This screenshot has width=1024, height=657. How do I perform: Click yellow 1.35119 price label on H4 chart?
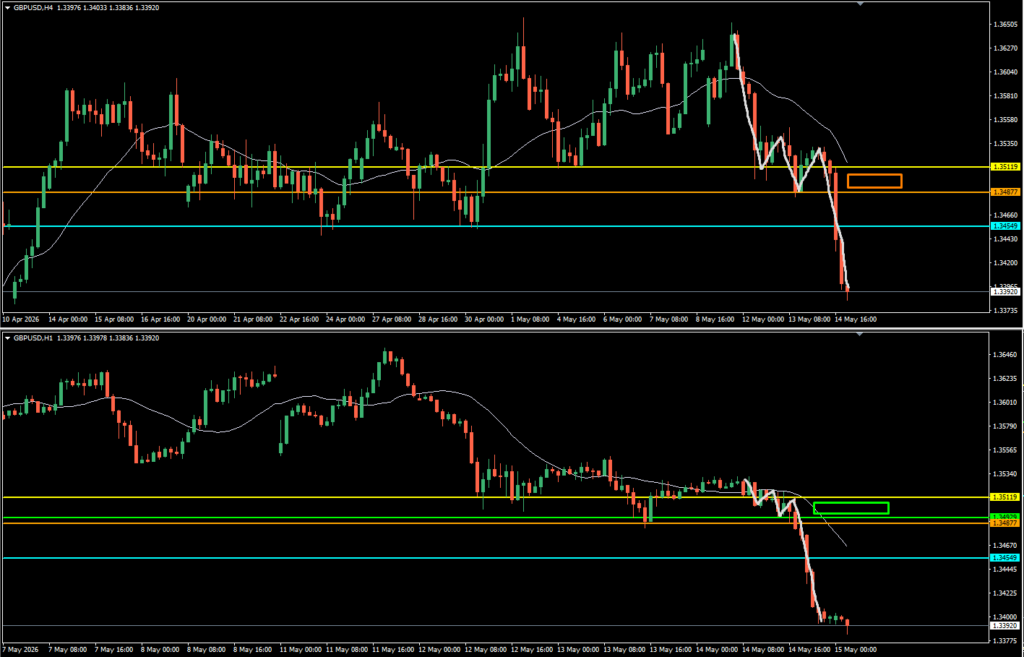(x=1005, y=167)
